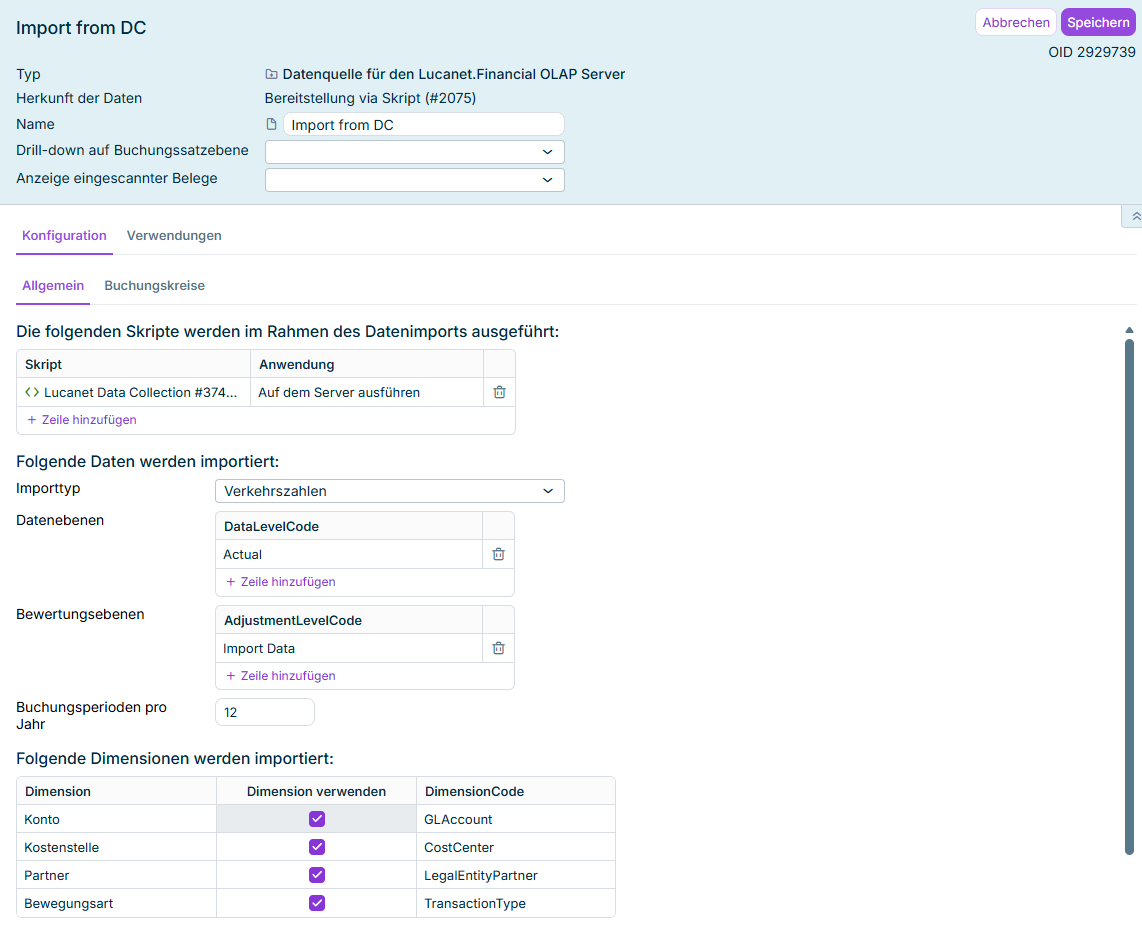Switch to the Verwendungen tab
Viewport: 1142px width, 927px height.
pyautogui.click(x=174, y=236)
